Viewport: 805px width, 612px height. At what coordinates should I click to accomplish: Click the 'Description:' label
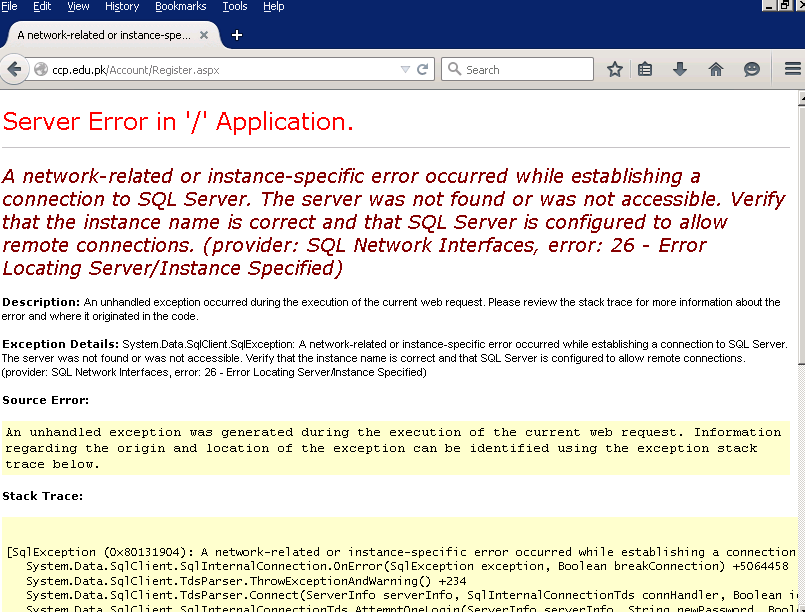41,302
